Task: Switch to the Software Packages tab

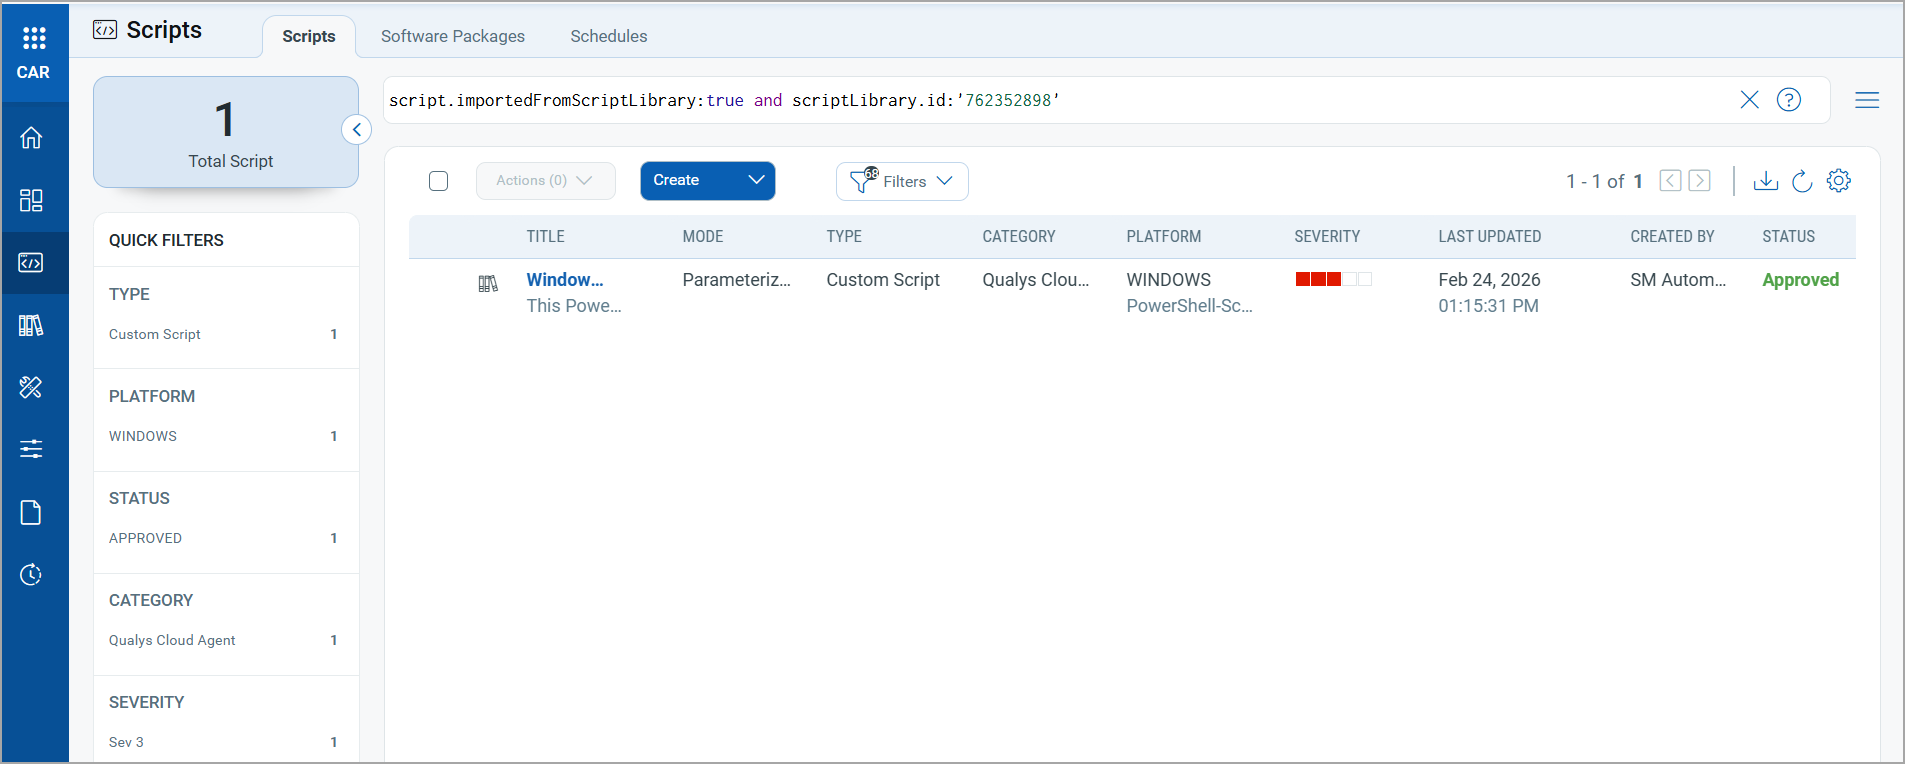Action: click(452, 36)
